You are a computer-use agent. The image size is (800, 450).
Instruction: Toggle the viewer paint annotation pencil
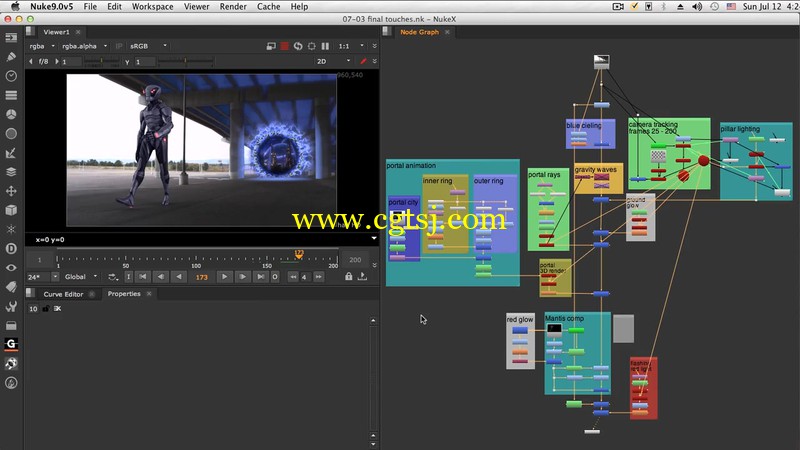[x=363, y=61]
